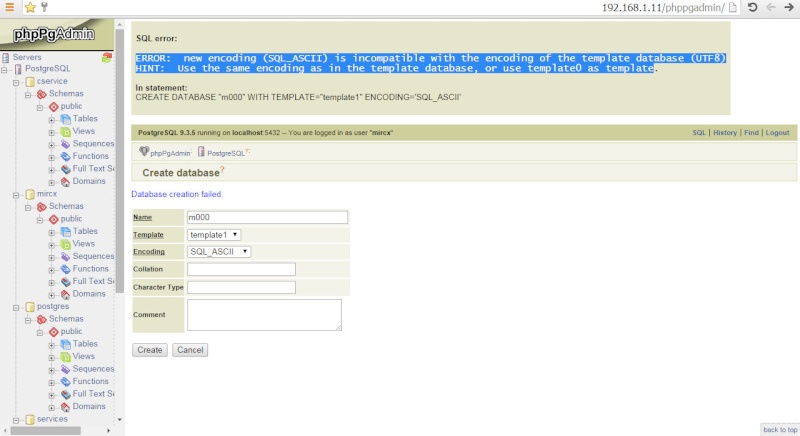Click inside the Comment text area
This screenshot has height=436, width=800.
tap(264, 315)
